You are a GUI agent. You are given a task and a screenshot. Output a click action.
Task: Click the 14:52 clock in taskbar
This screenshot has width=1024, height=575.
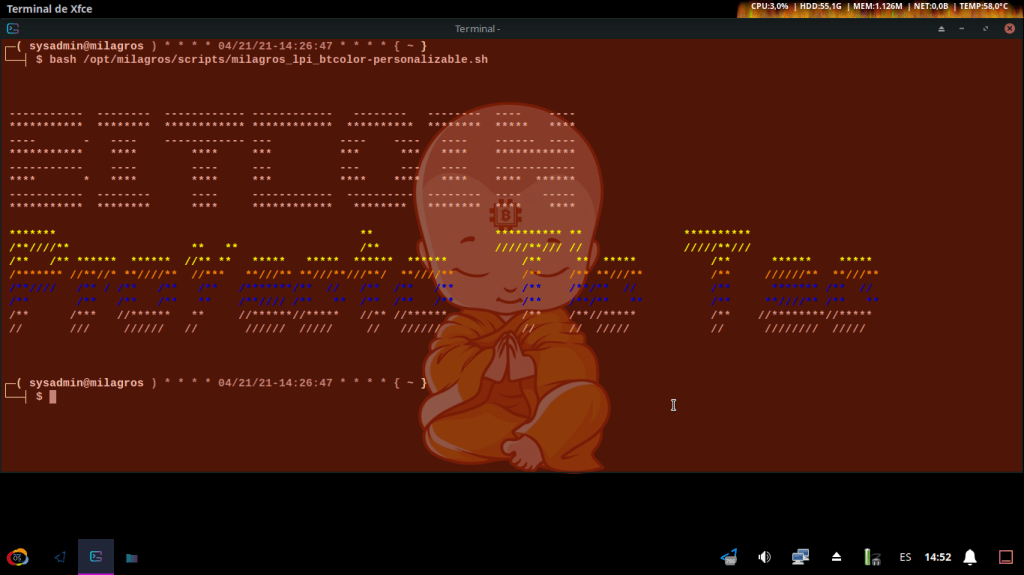(938, 556)
